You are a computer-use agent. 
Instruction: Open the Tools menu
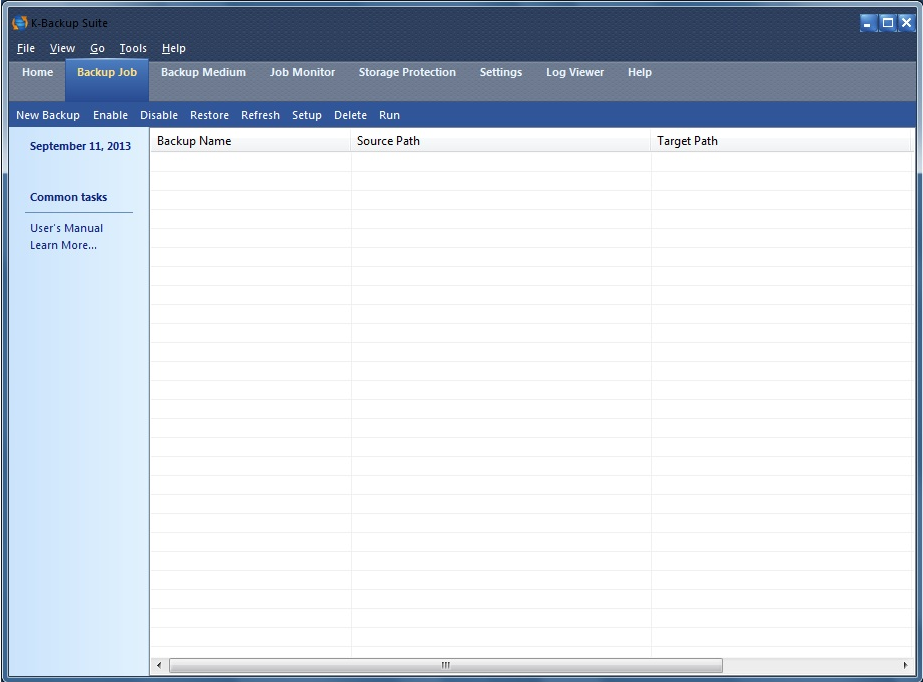[x=133, y=48]
